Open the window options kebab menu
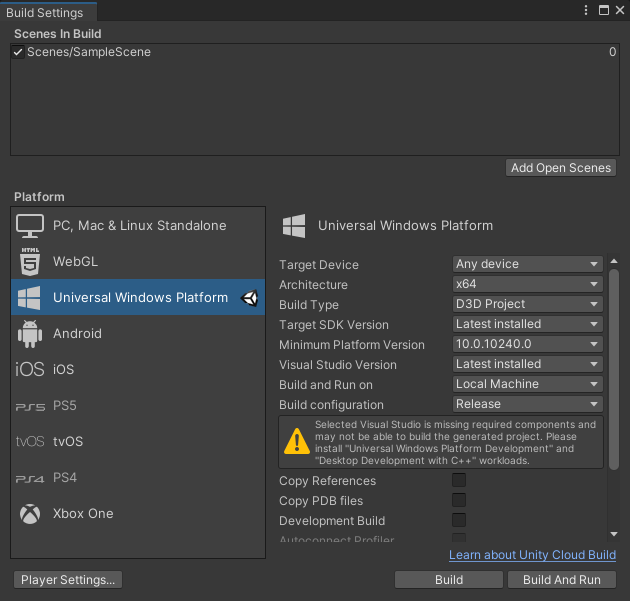The width and height of the screenshot is (630, 601). pyautogui.click(x=586, y=10)
